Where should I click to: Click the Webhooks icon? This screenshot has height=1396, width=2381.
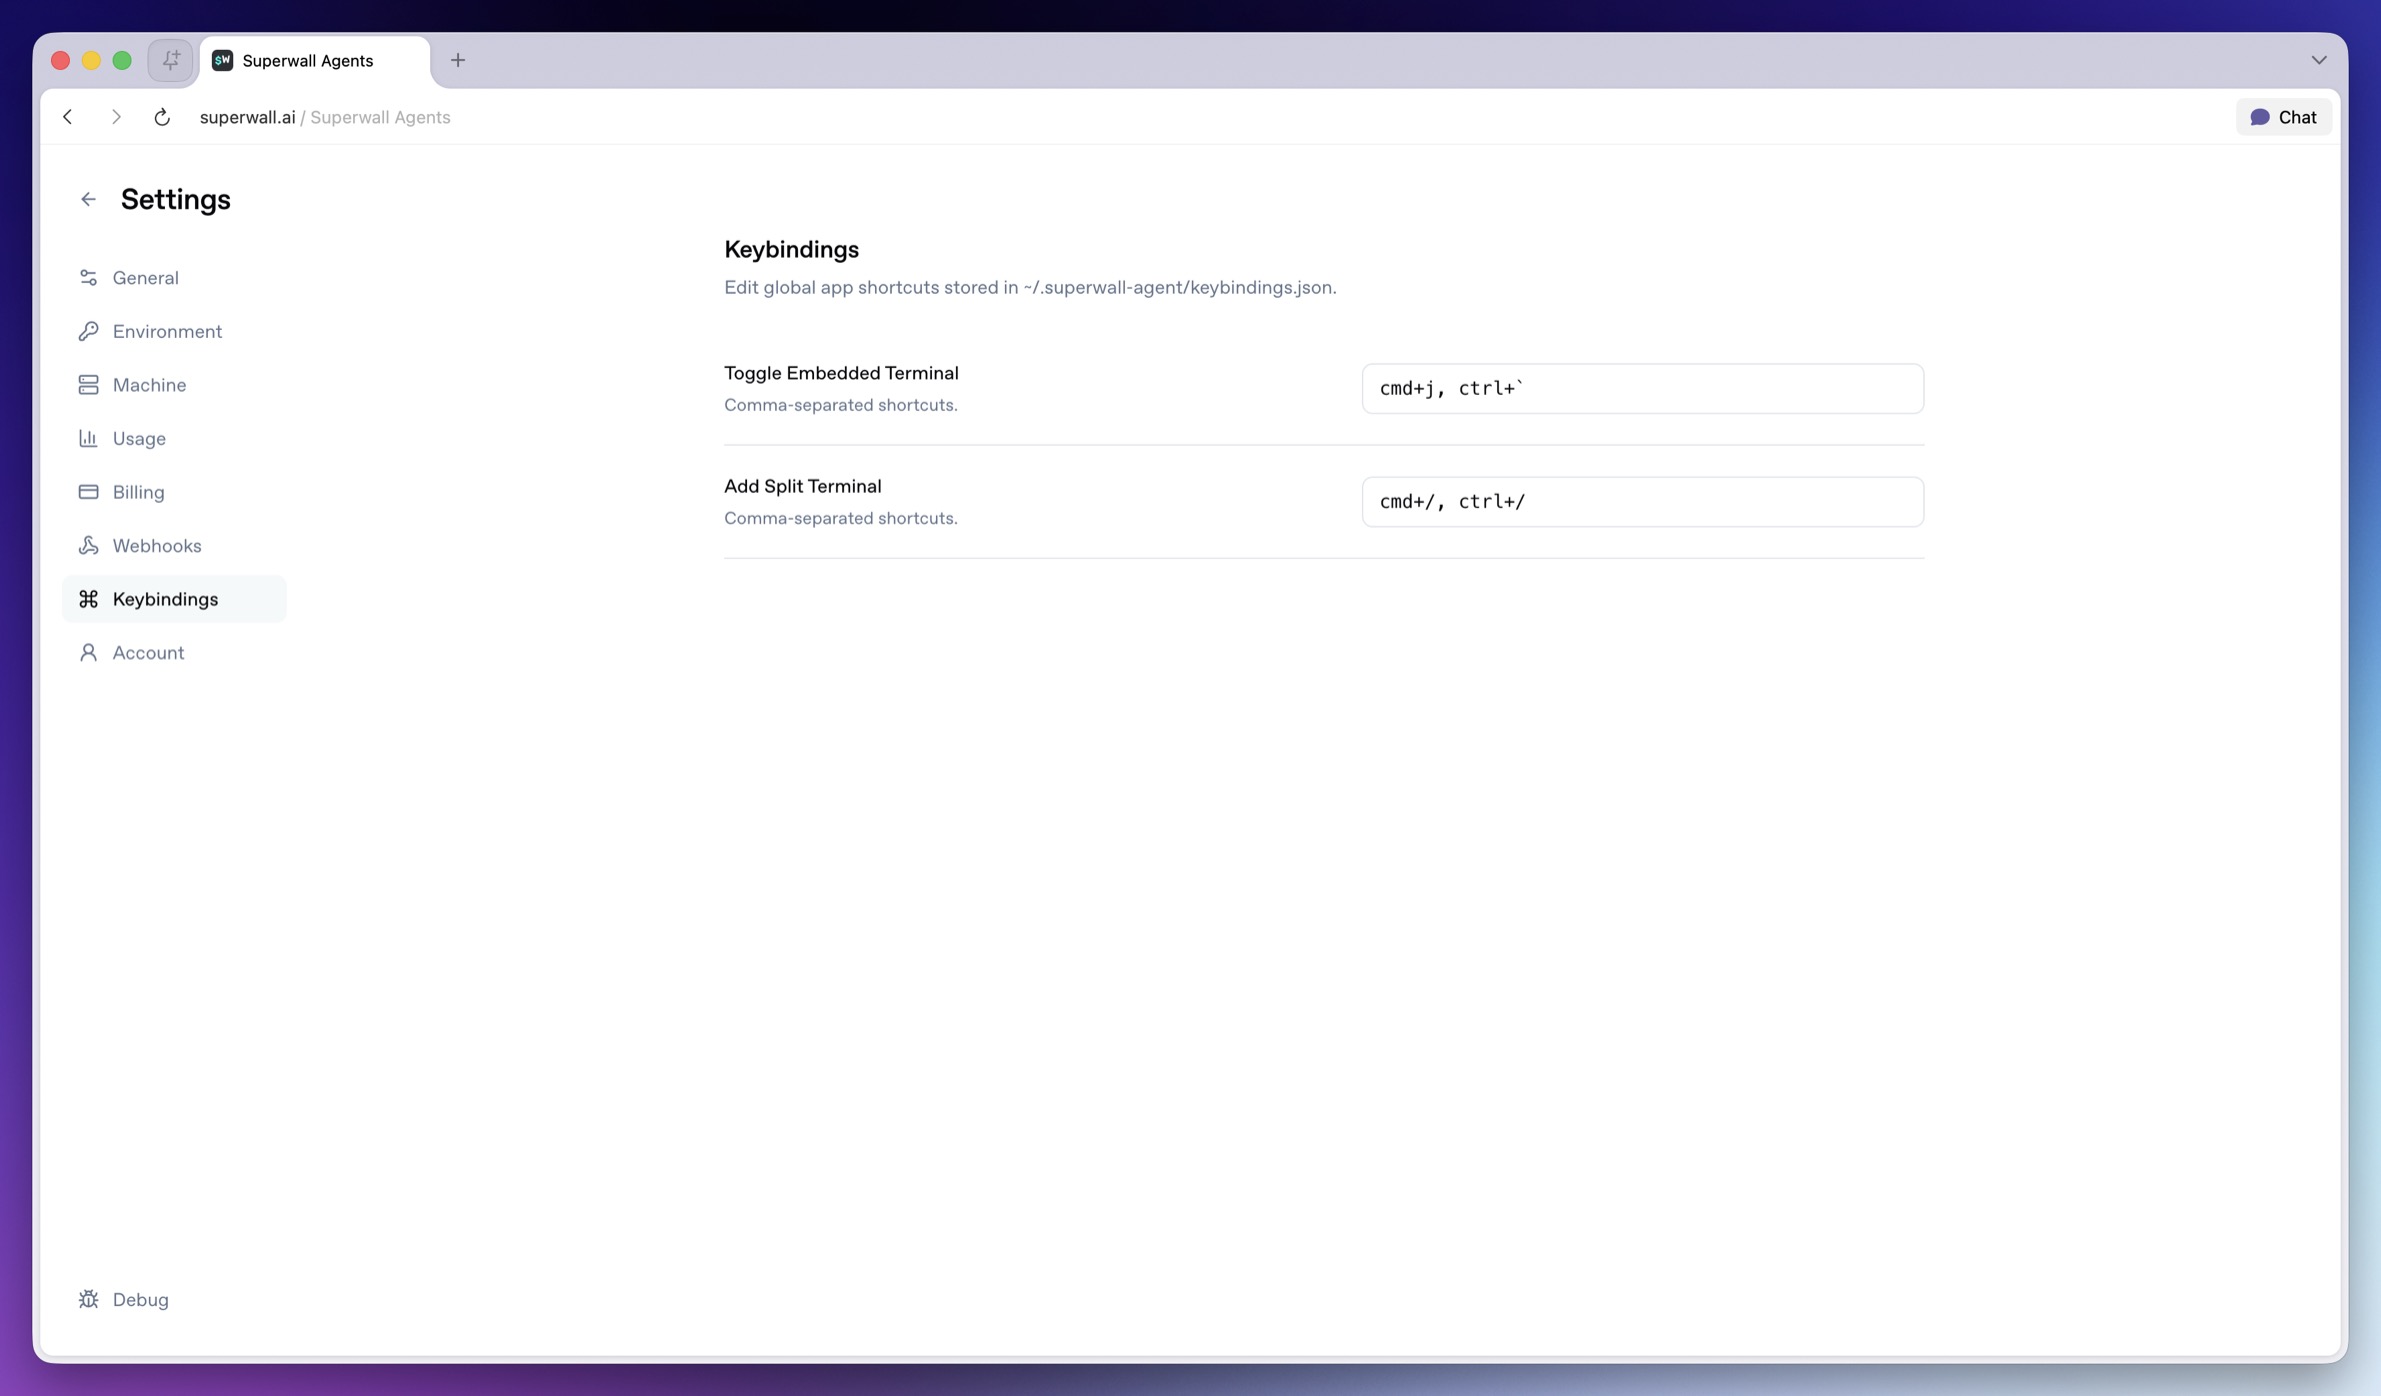(x=88, y=545)
